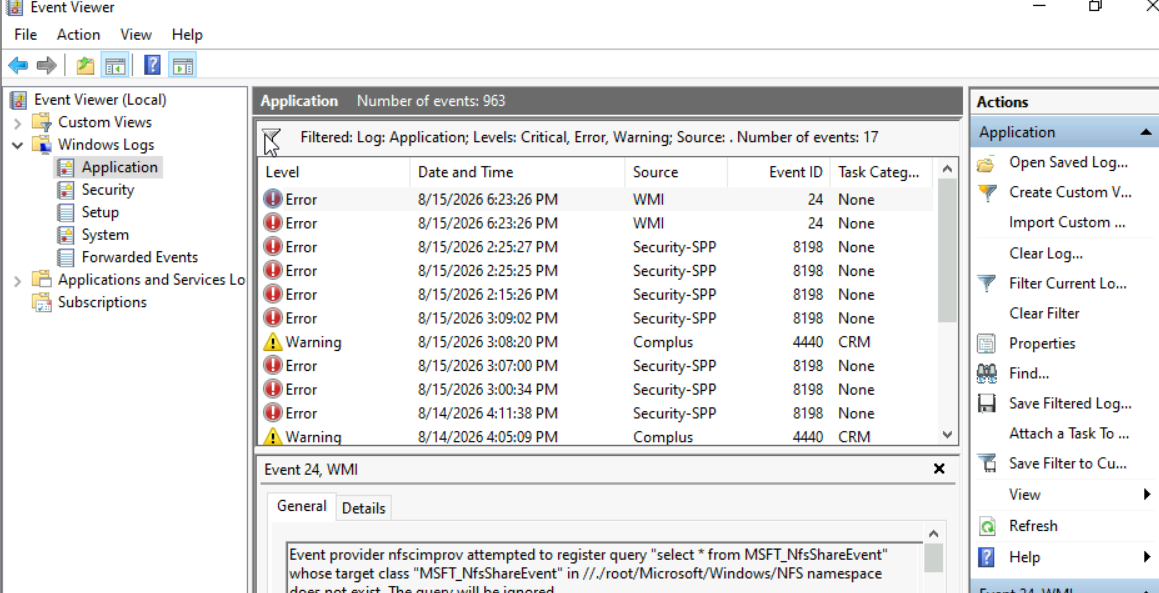Click Save Filtered Log floppy icon
The image size is (1159, 593).
(986, 404)
